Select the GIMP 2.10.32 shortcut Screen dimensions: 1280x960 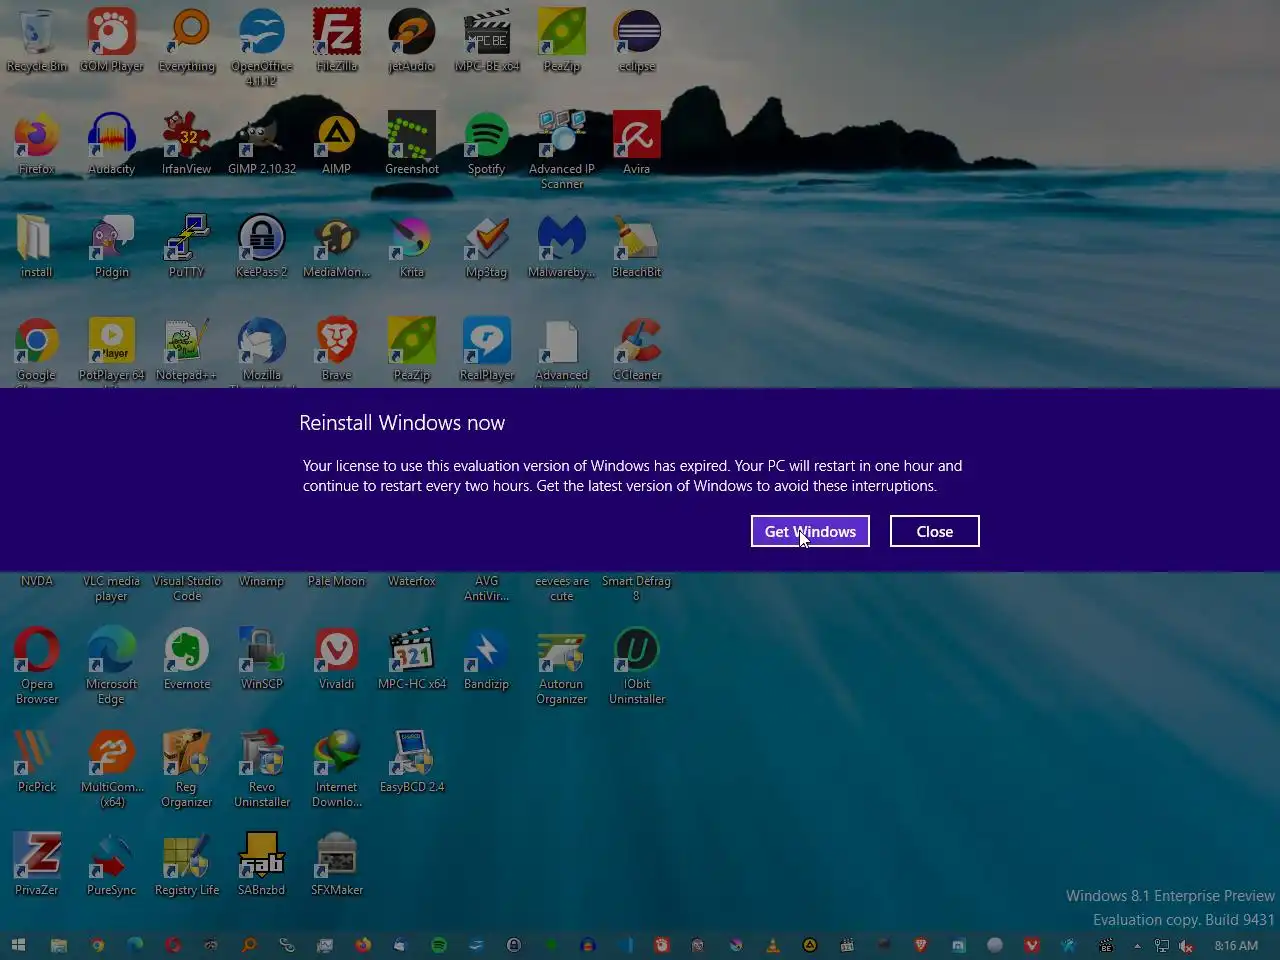point(262,144)
